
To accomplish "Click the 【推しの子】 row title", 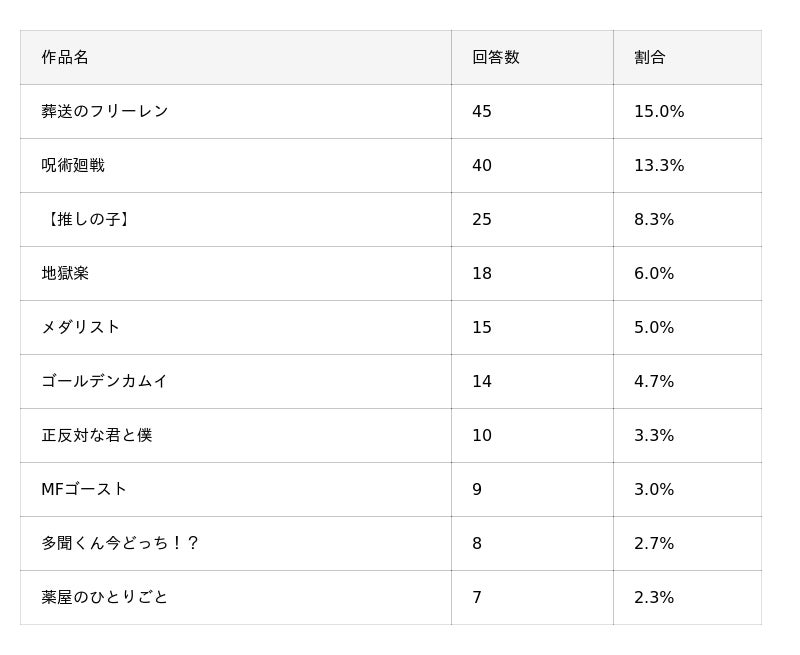I will click(x=87, y=219).
